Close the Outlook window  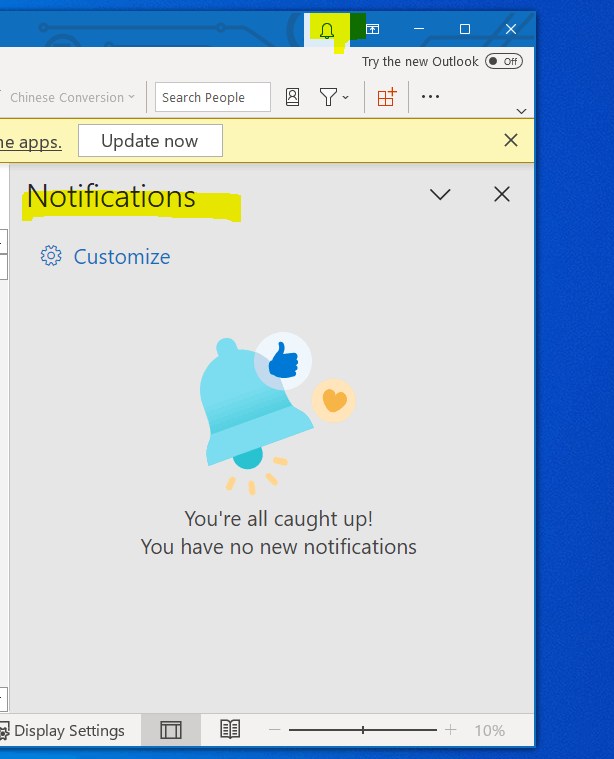[511, 29]
